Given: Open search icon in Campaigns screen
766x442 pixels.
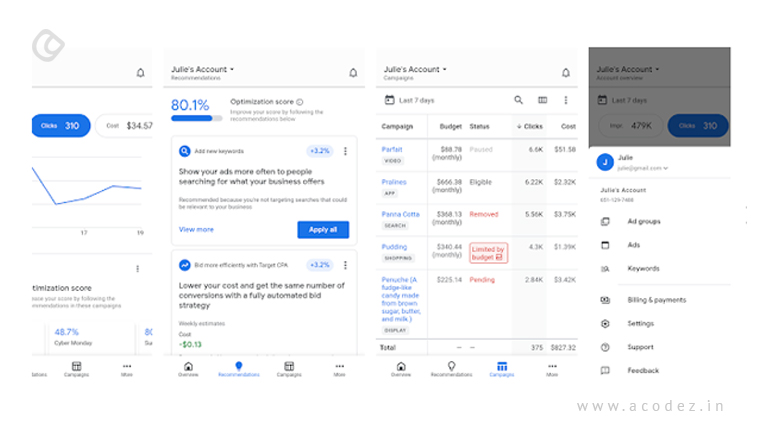Looking at the screenshot, I should [x=518, y=100].
